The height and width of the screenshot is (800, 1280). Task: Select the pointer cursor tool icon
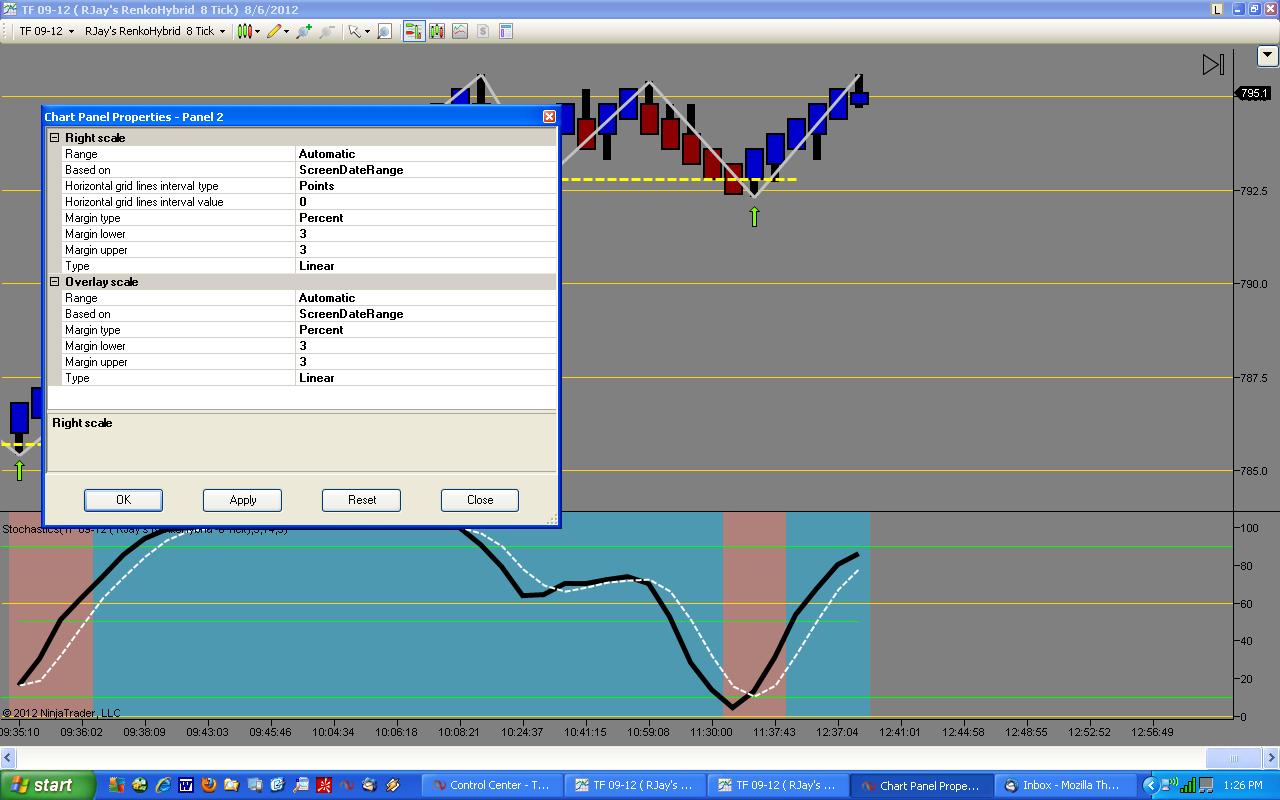353,31
